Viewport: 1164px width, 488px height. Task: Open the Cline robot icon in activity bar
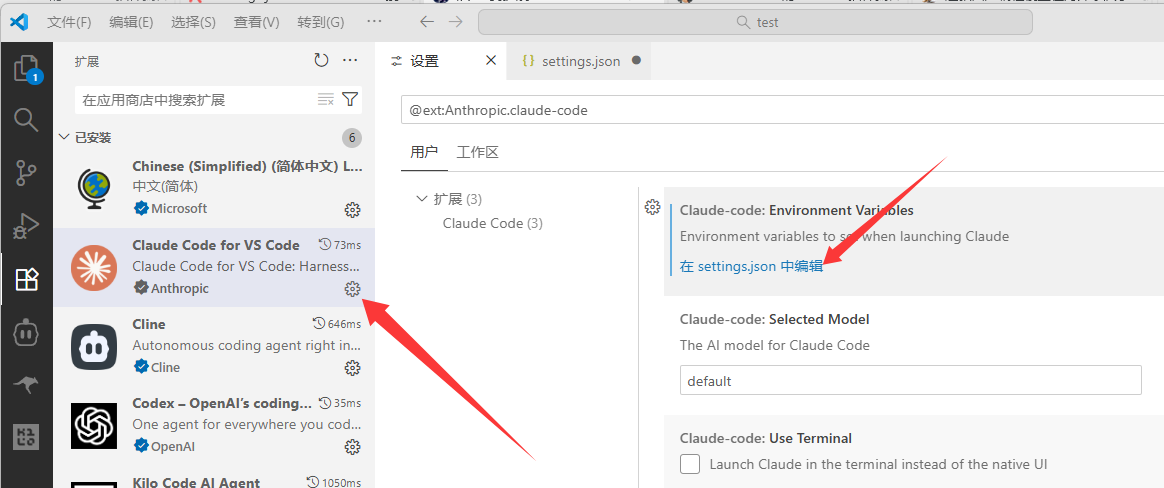tap(27, 334)
